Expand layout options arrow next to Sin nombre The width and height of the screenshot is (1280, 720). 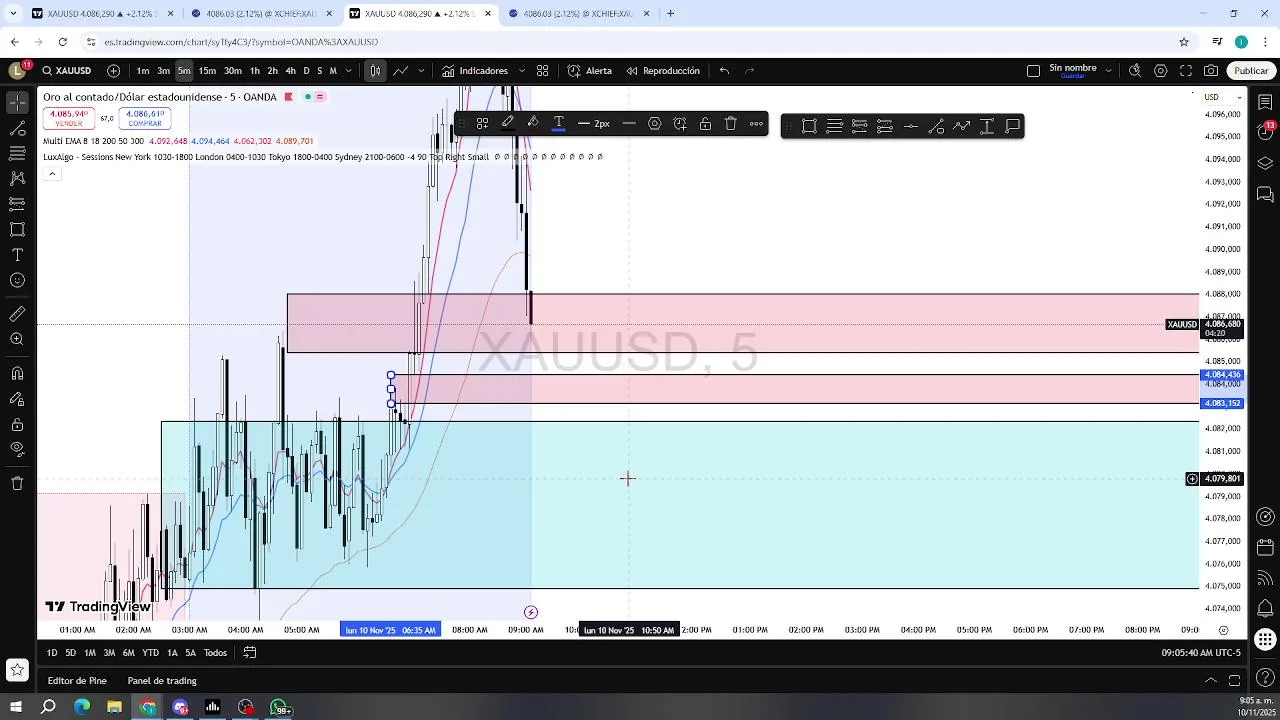click(1108, 71)
